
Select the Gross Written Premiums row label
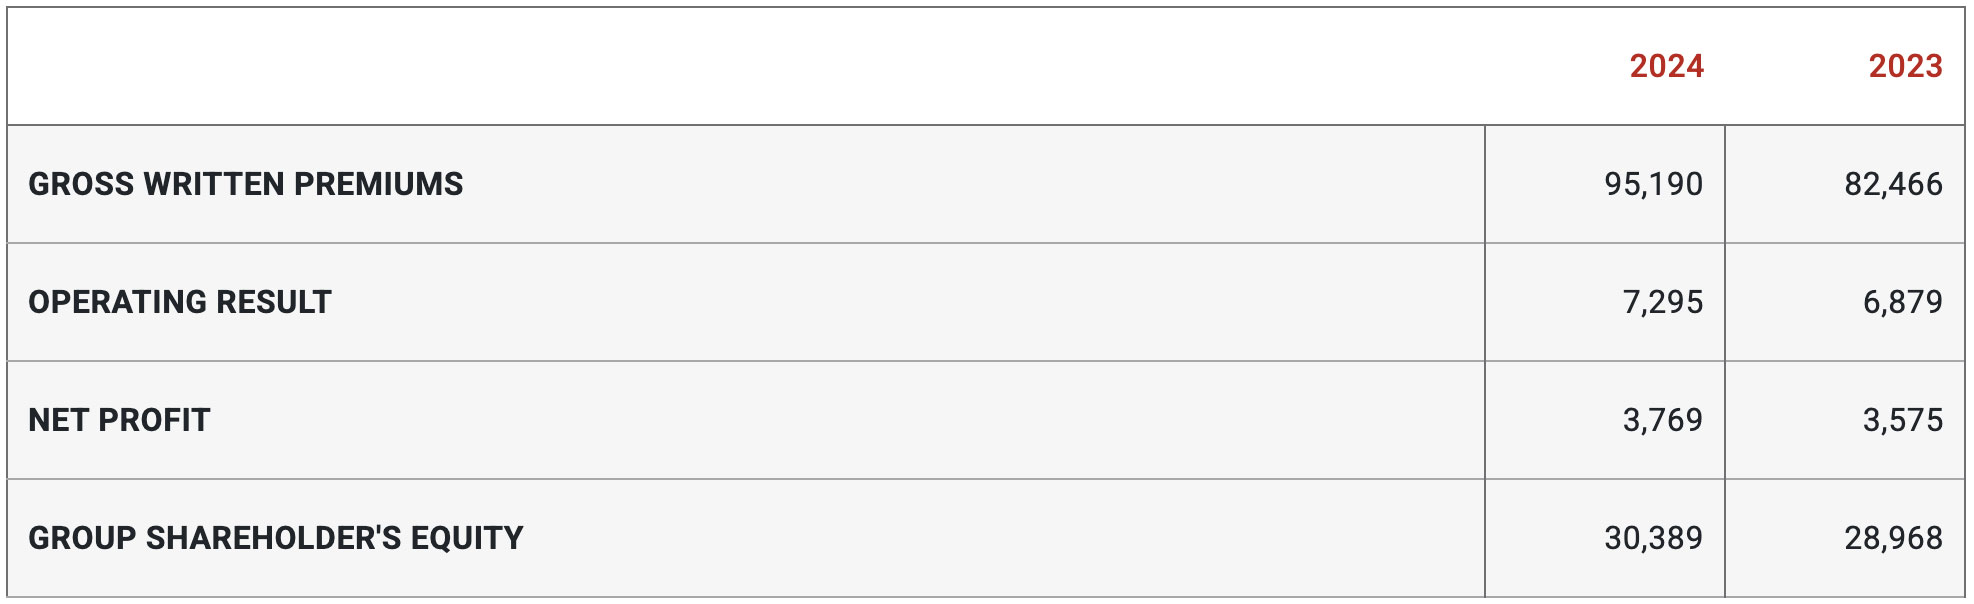click(245, 184)
